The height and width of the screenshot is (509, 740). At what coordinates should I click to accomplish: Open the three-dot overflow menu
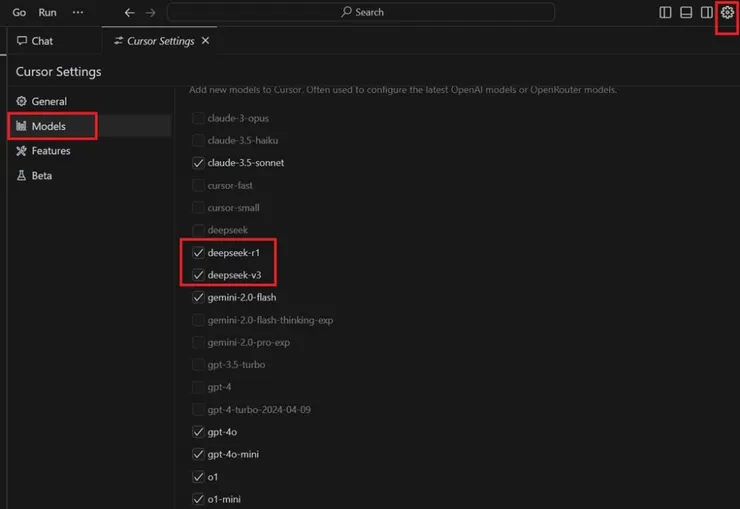78,12
